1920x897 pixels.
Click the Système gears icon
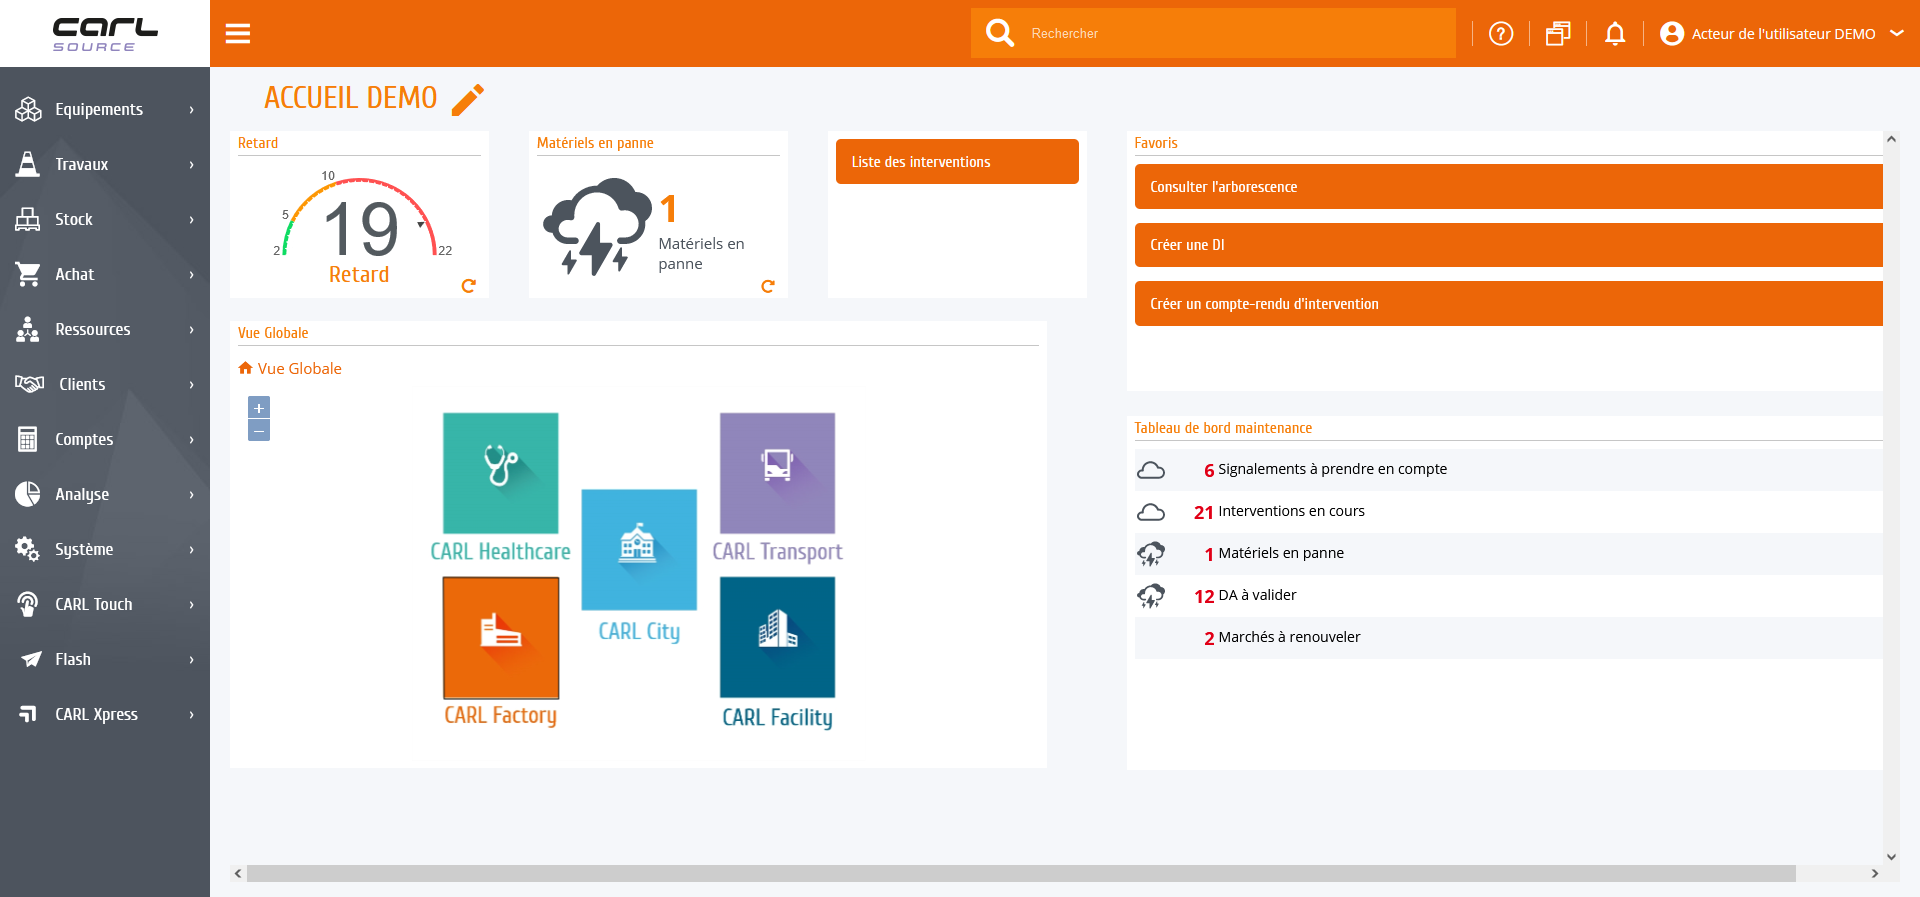(x=28, y=549)
